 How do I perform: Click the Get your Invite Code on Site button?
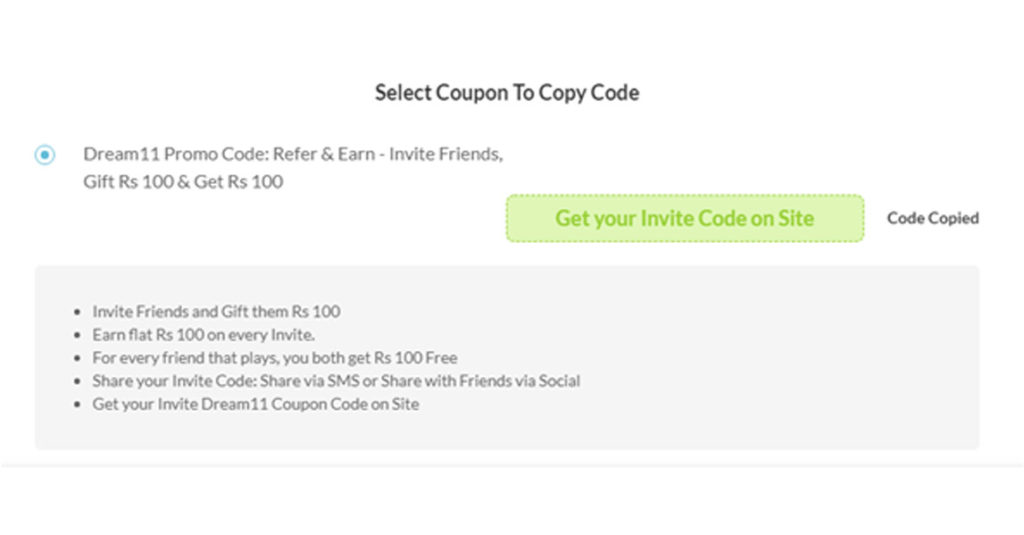pos(684,218)
